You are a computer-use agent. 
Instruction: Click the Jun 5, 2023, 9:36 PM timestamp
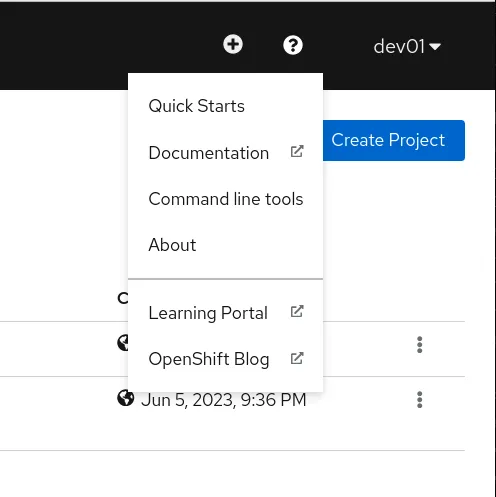click(223, 399)
